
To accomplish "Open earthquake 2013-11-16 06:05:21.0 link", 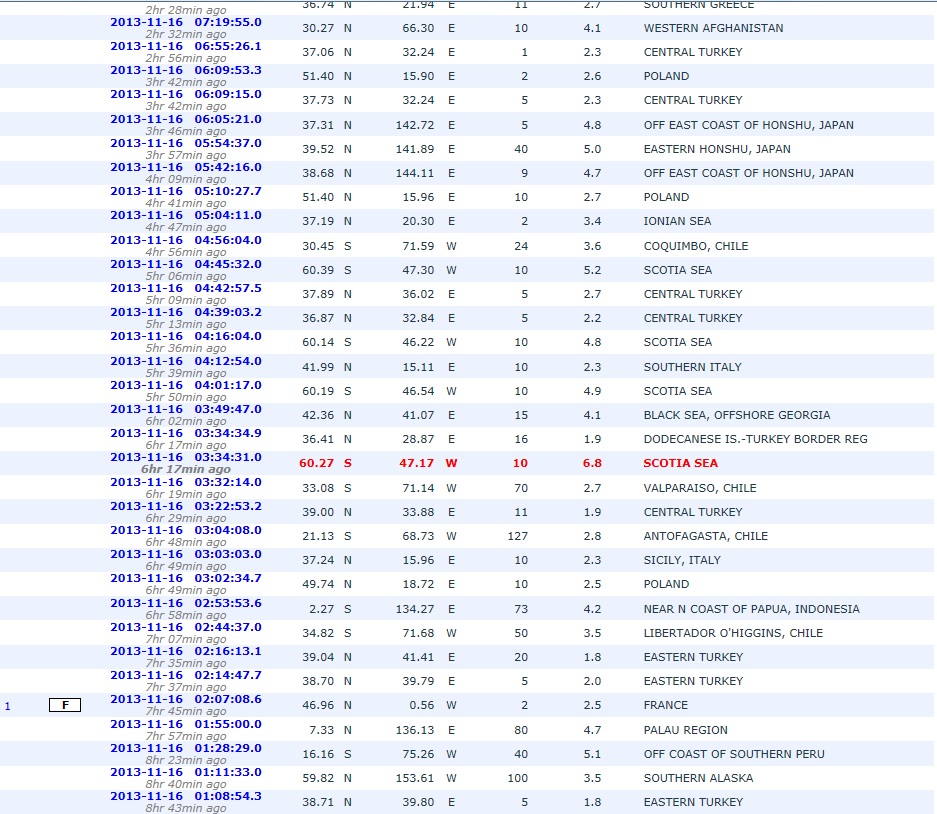I will point(186,119).
